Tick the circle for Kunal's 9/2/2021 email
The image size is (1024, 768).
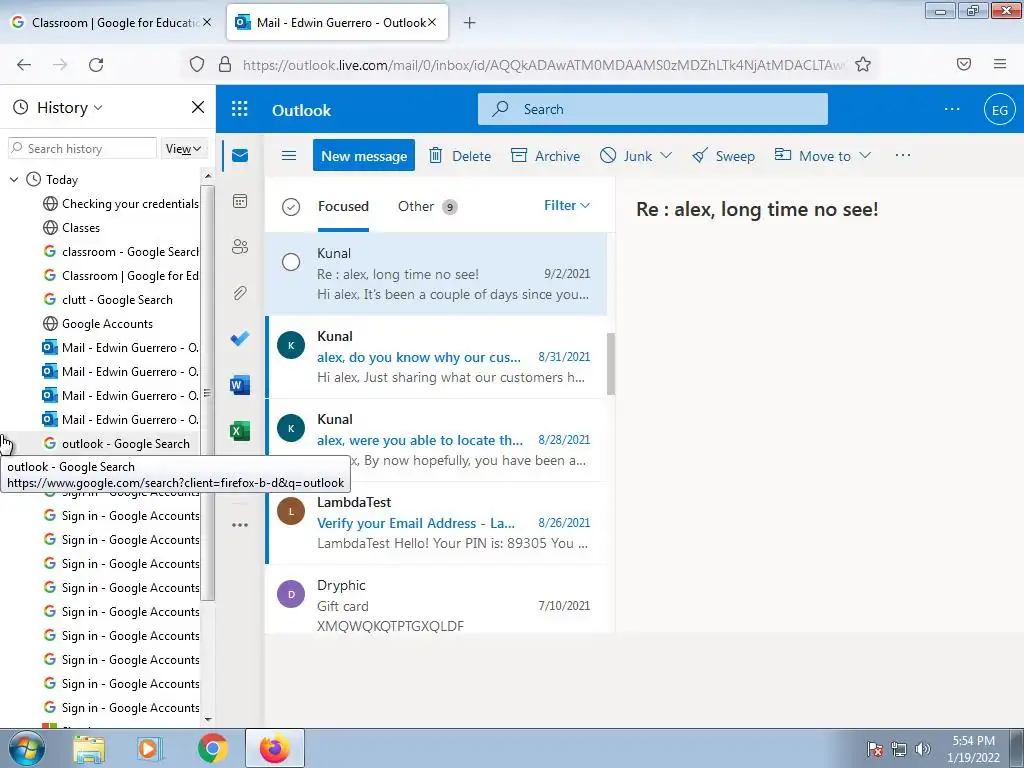tap(291, 262)
